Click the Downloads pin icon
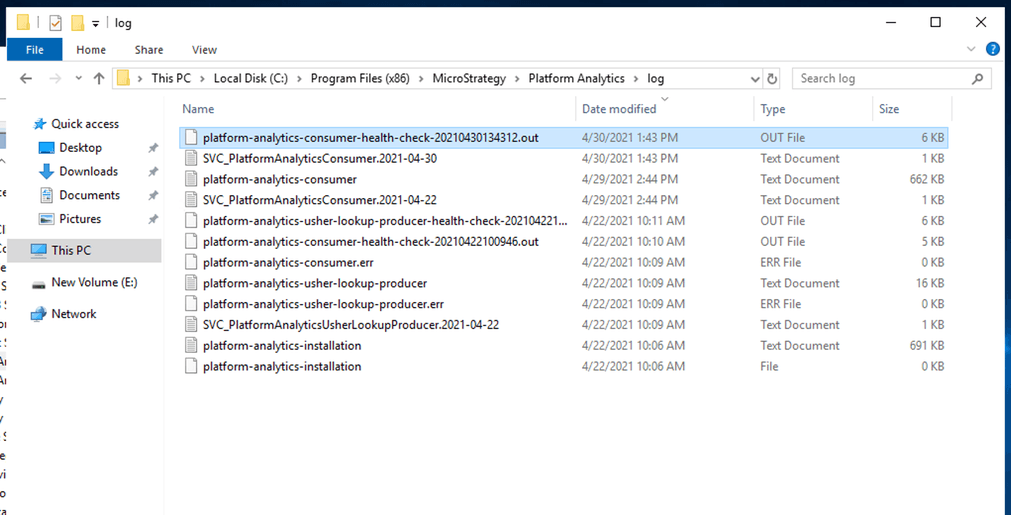This screenshot has width=1011, height=515. 153,172
